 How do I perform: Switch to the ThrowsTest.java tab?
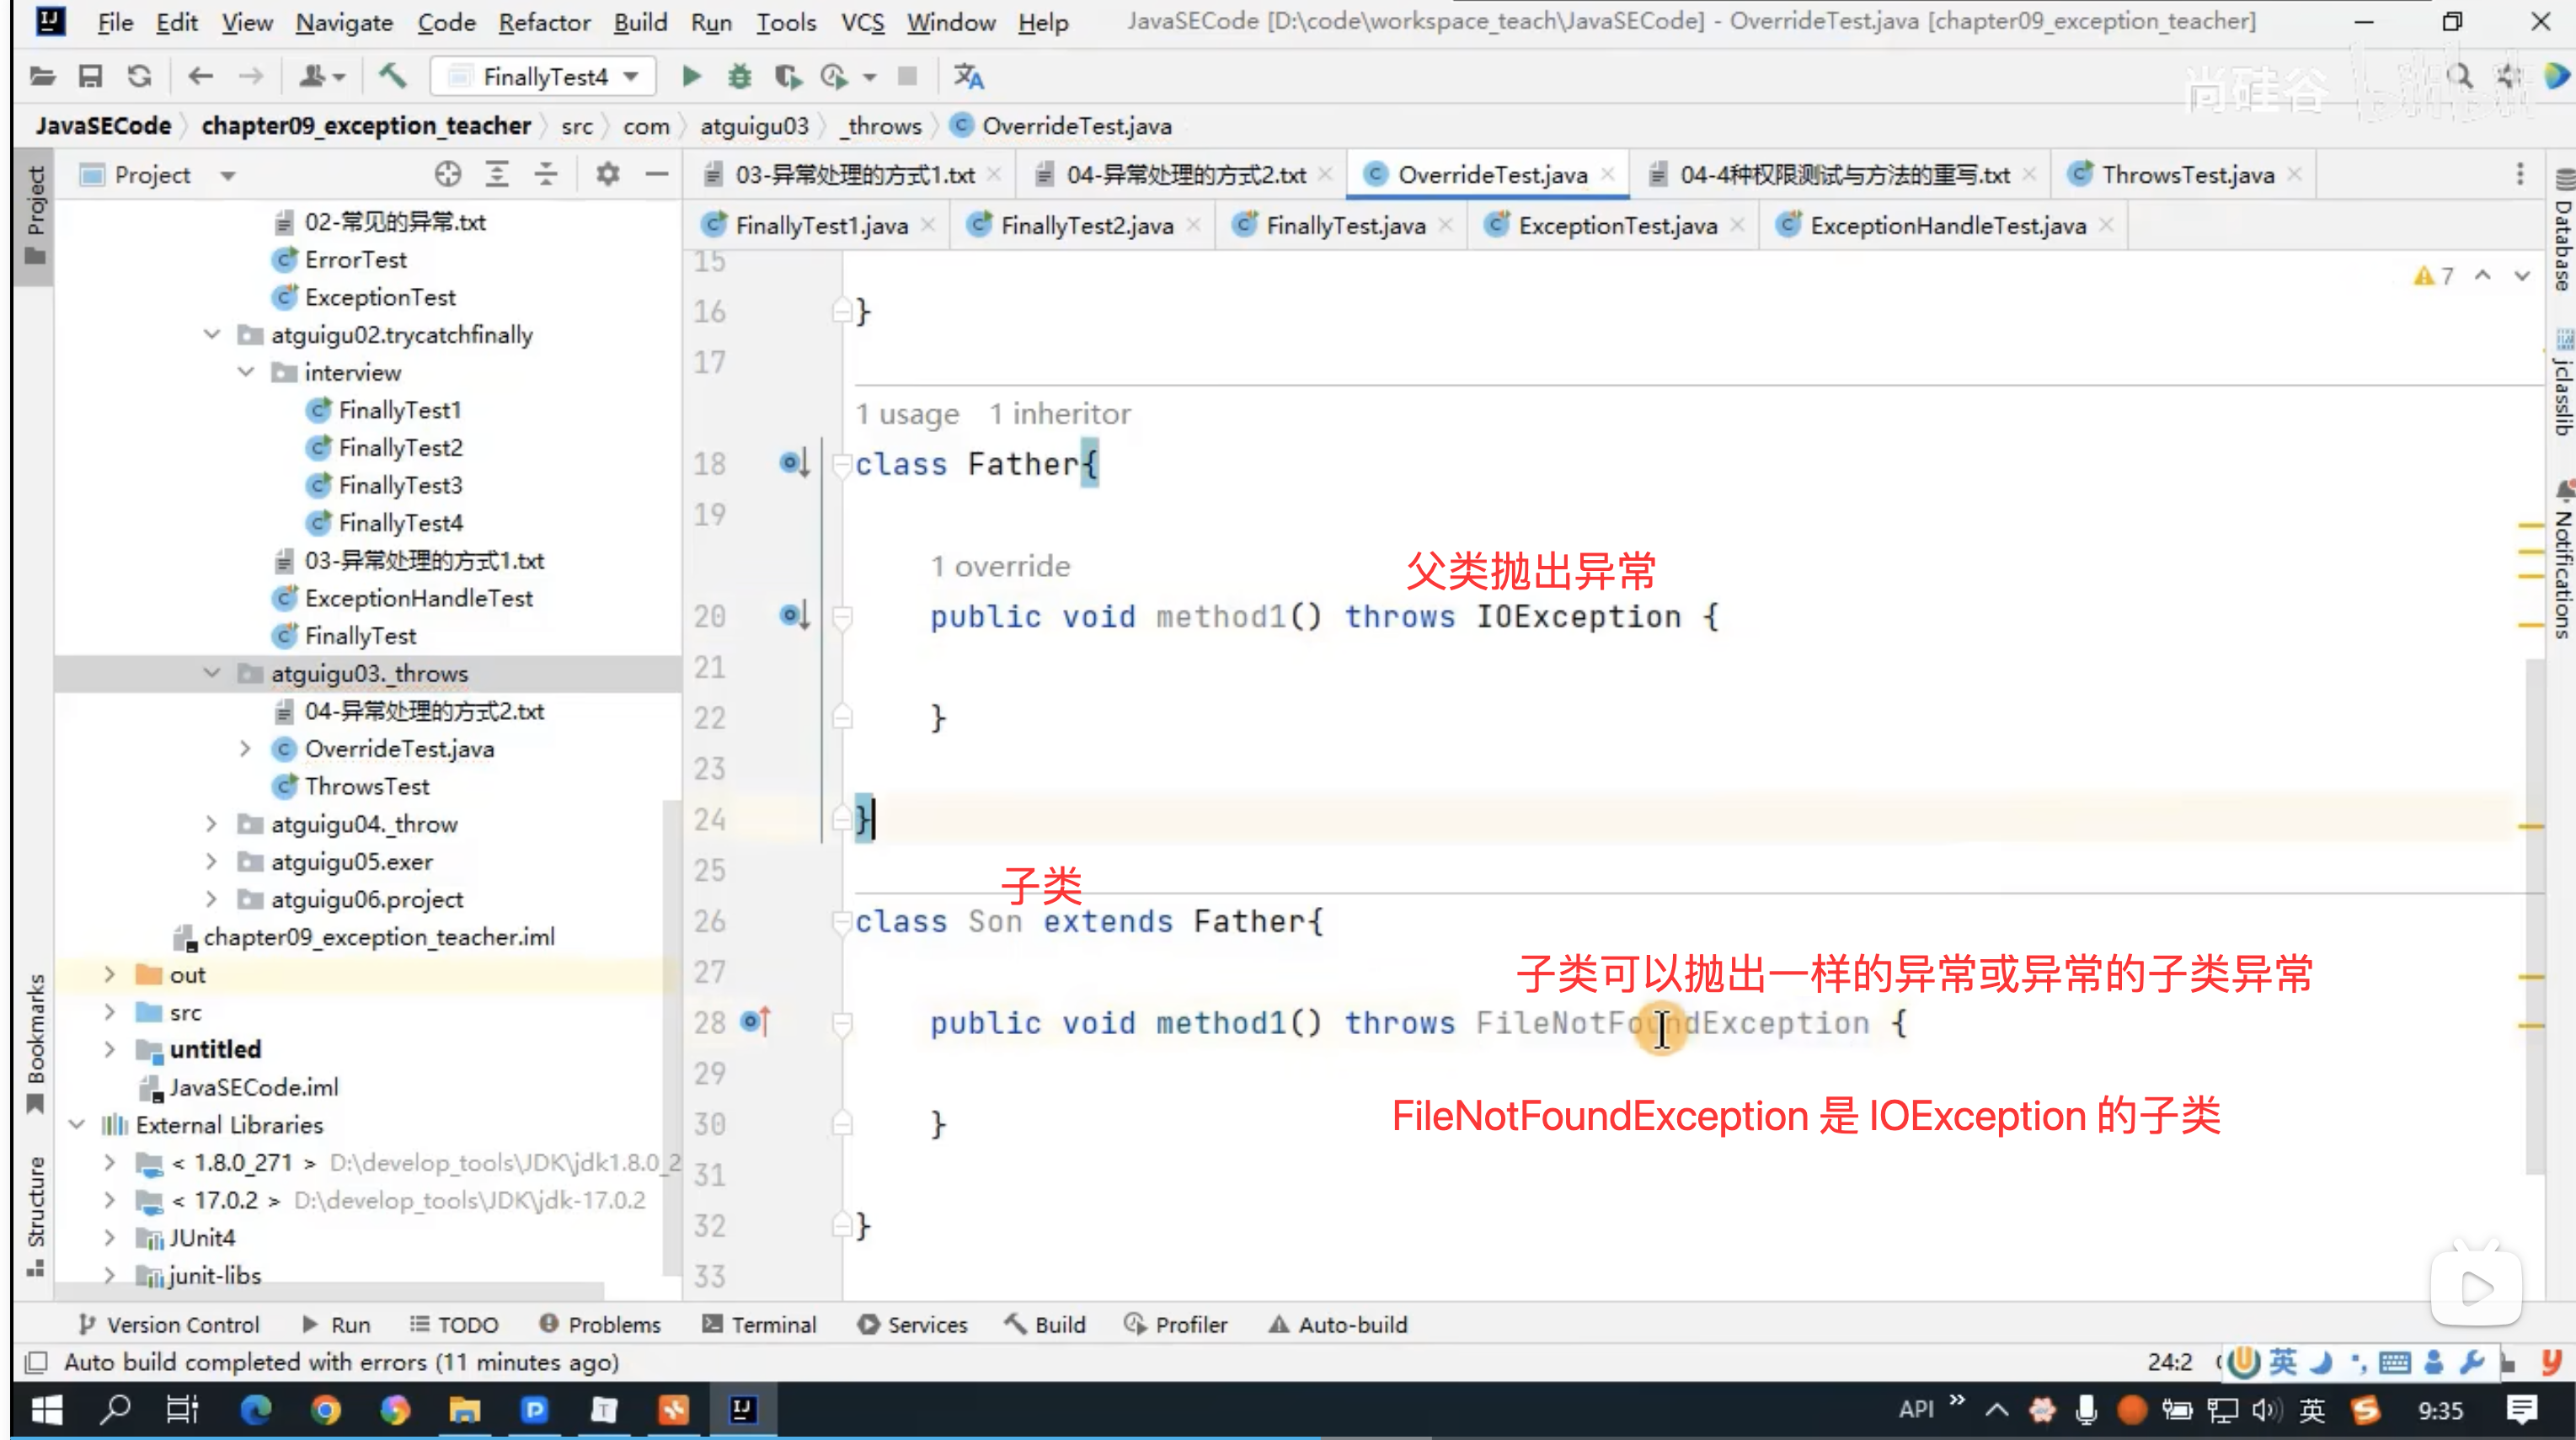point(2187,174)
